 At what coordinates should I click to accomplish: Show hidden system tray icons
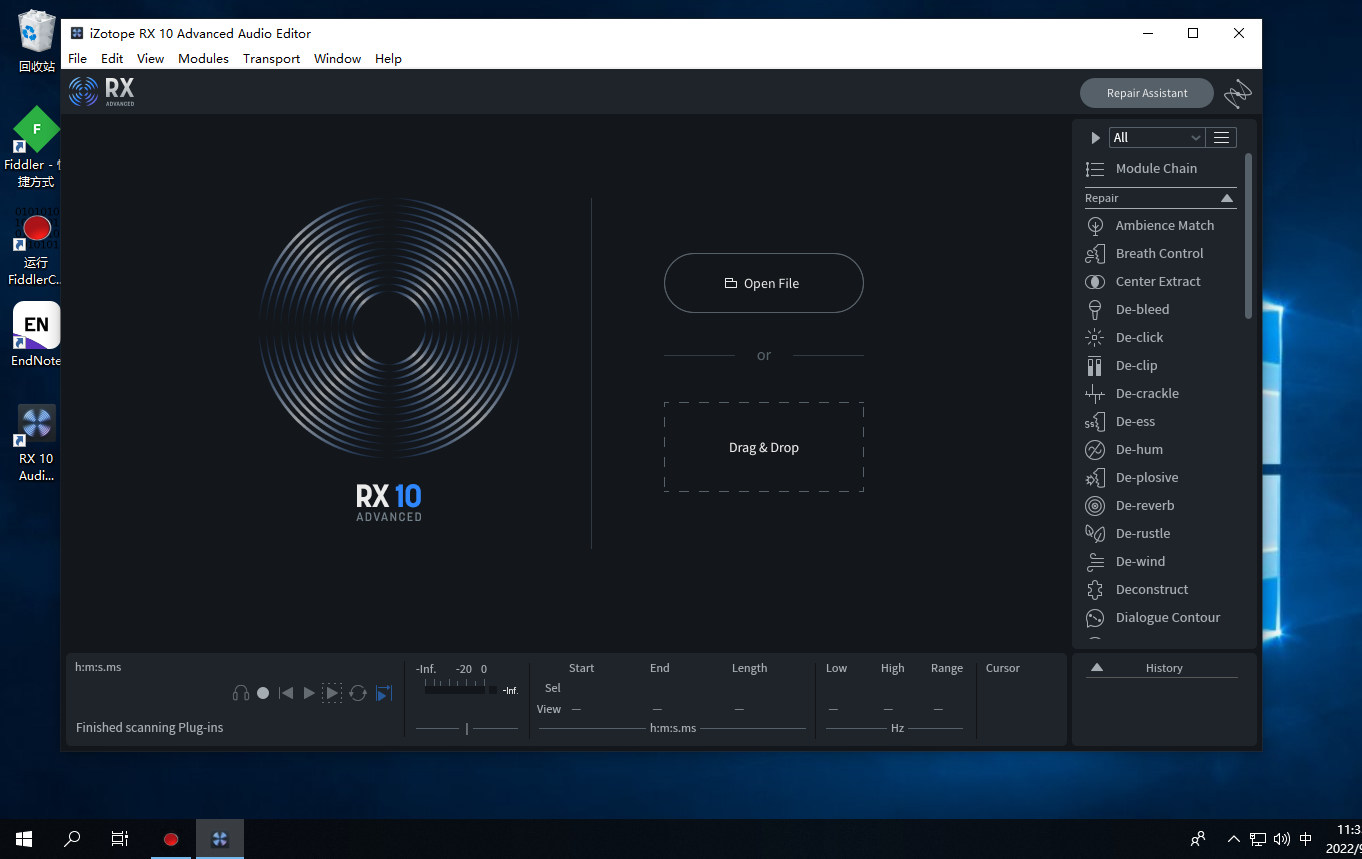tap(1233, 839)
